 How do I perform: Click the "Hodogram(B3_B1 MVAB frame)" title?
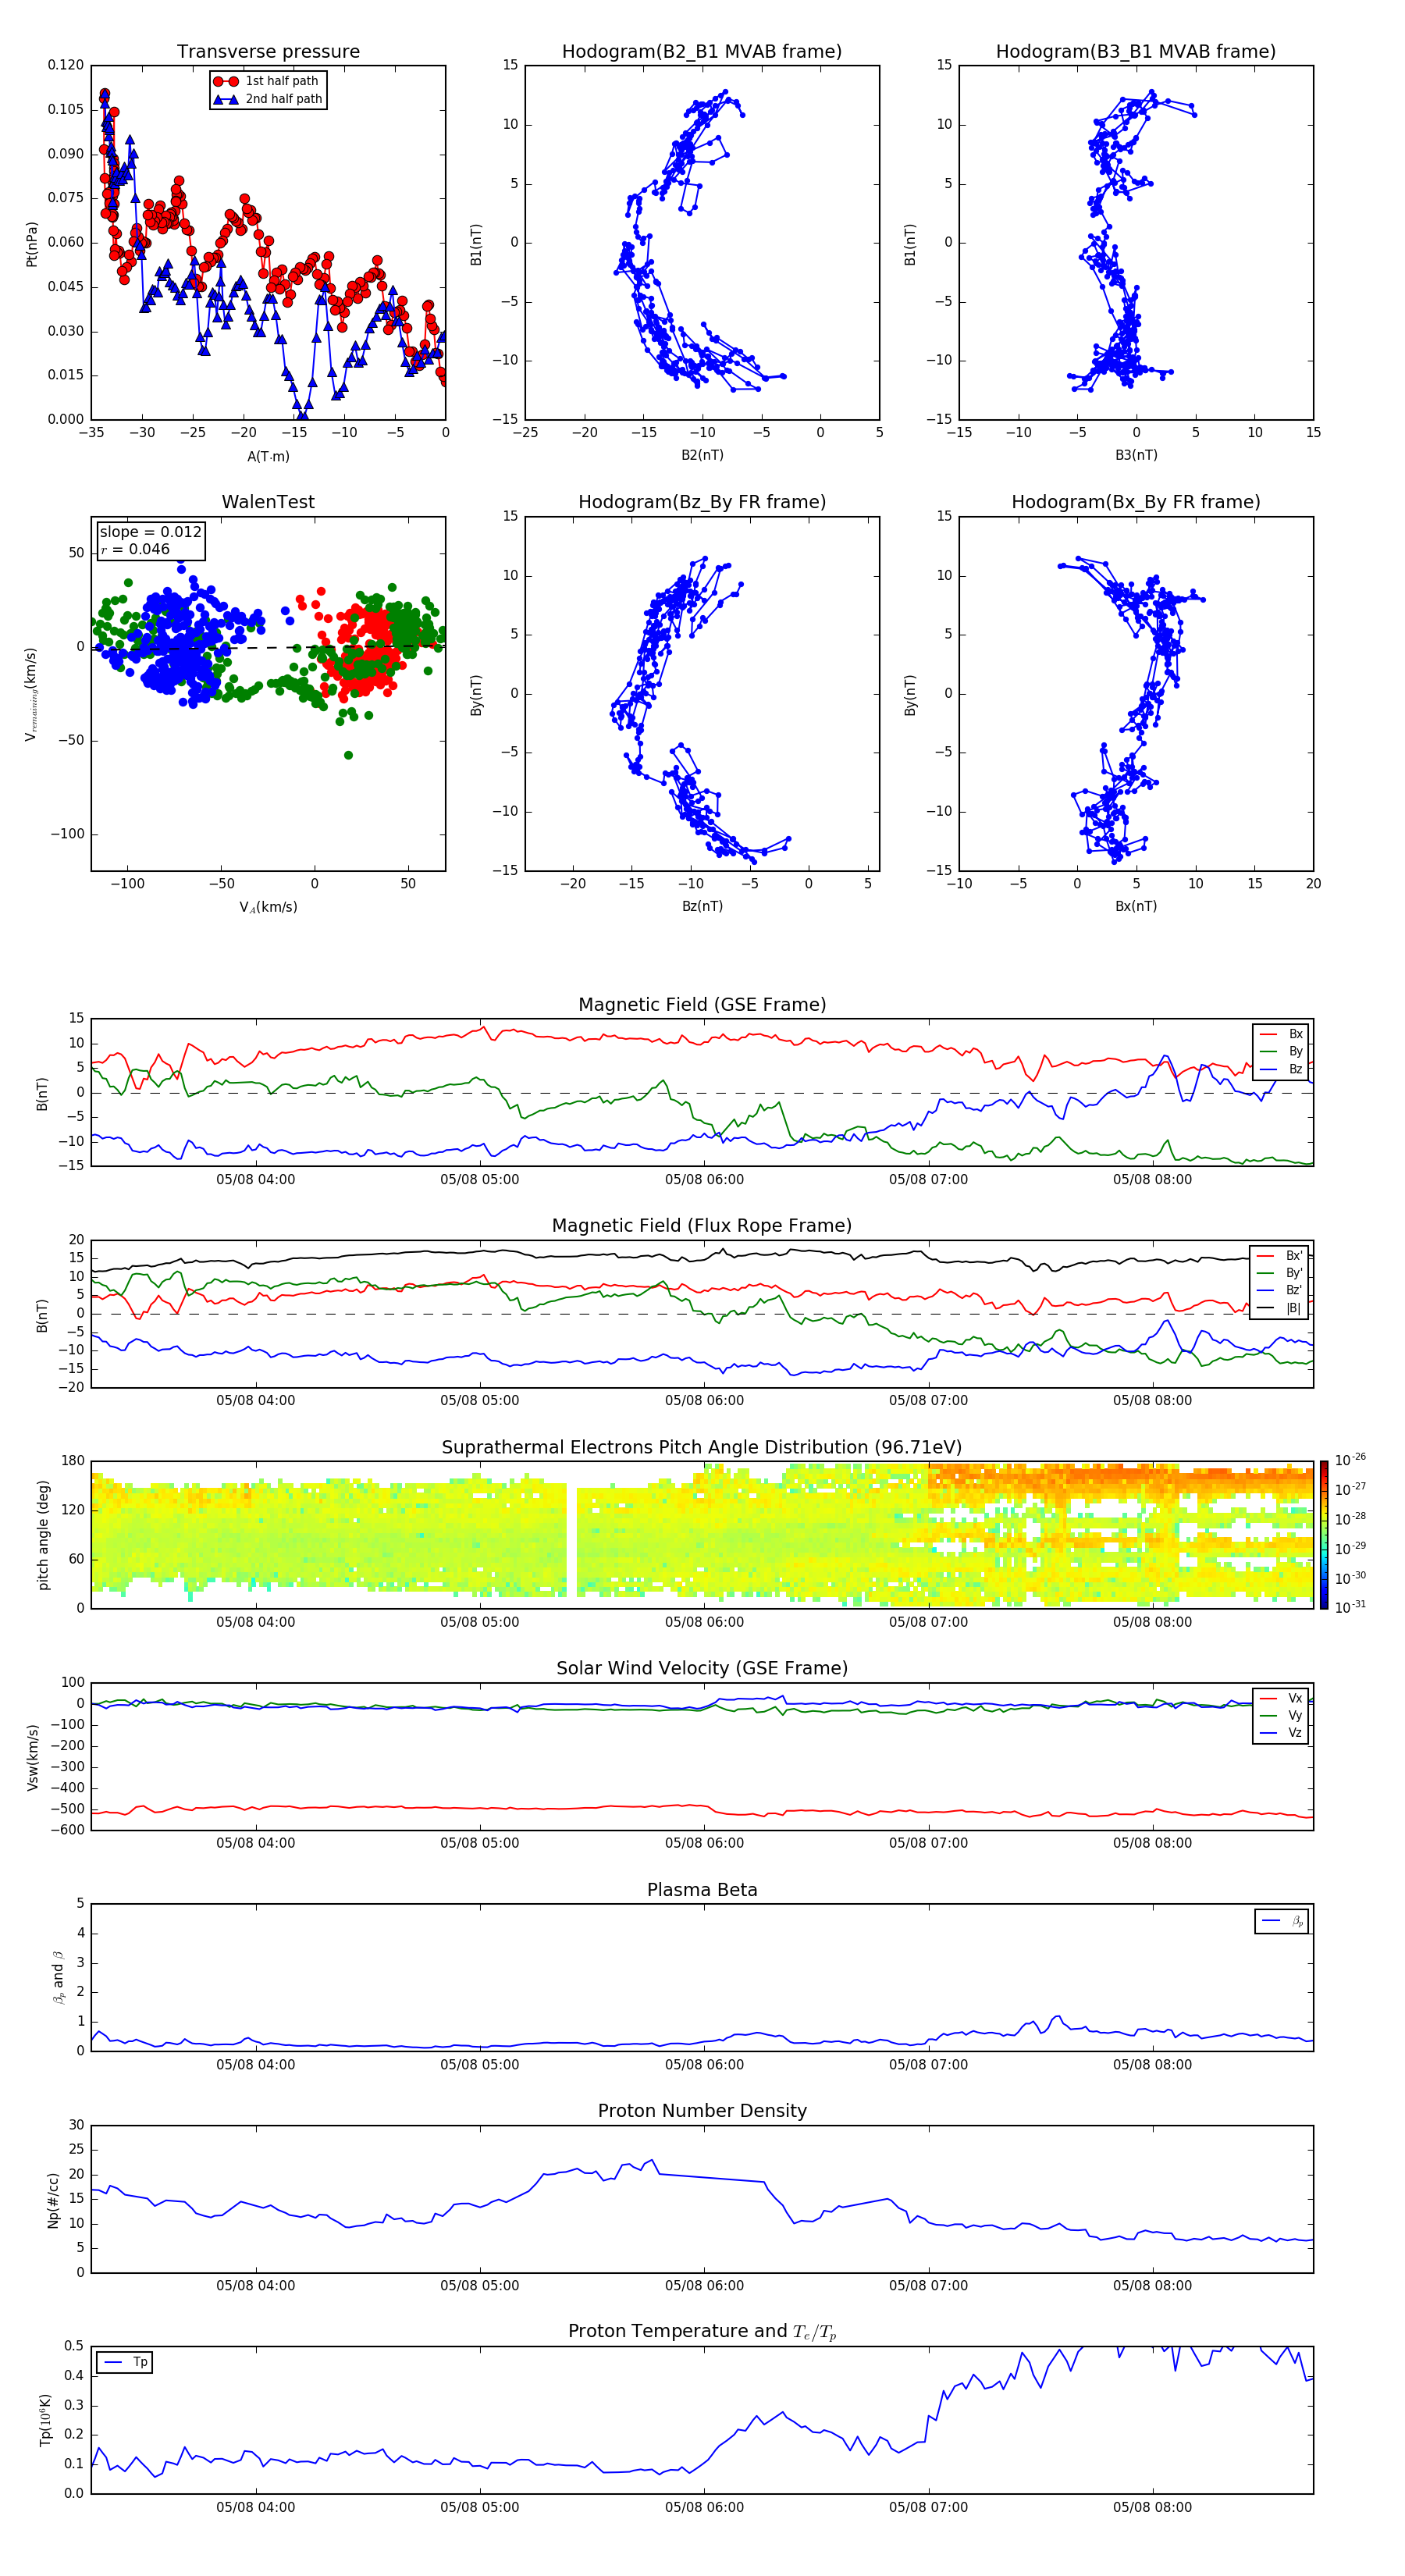1136,51
